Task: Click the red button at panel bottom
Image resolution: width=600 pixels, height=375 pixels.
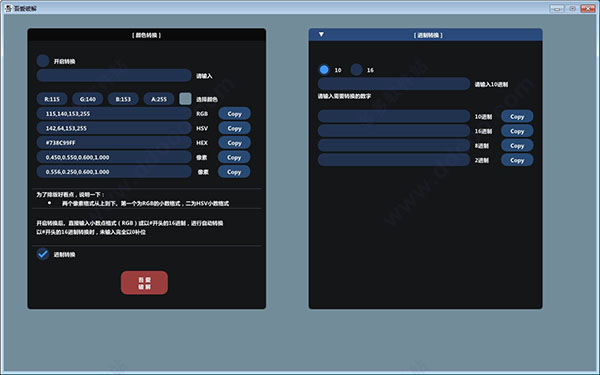Action: pos(144,283)
